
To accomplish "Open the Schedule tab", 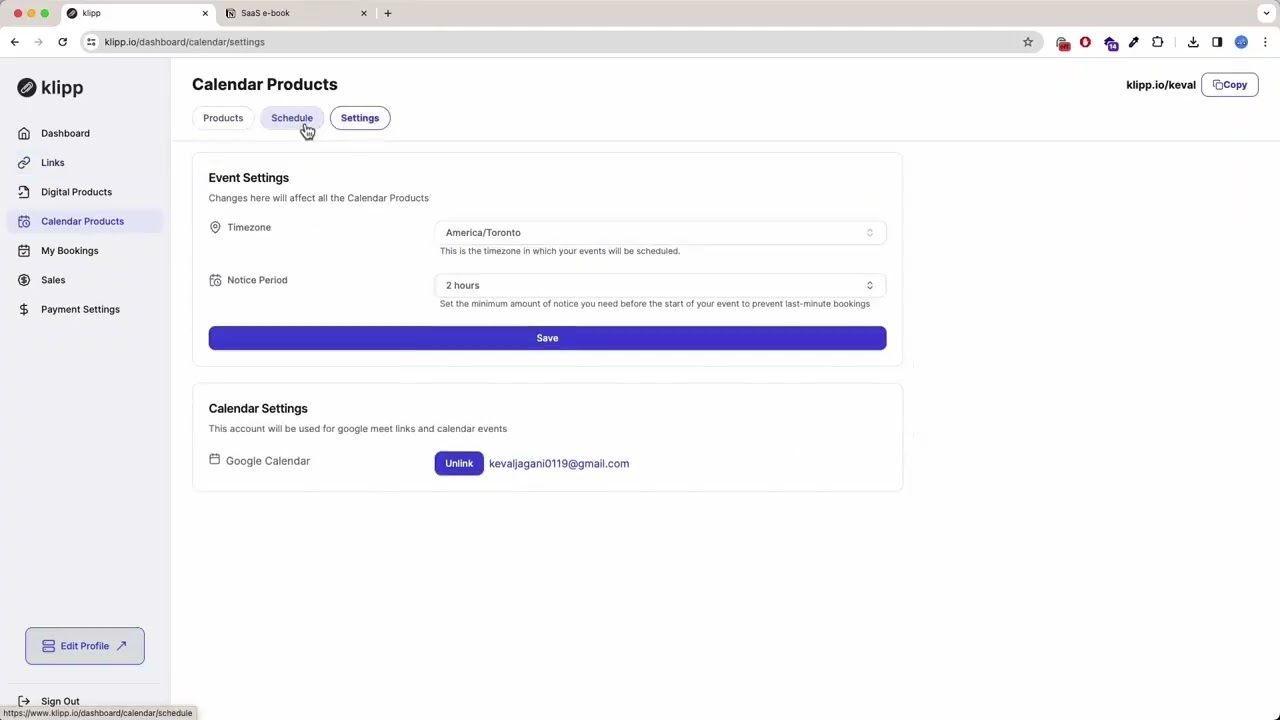I will pyautogui.click(x=291, y=117).
